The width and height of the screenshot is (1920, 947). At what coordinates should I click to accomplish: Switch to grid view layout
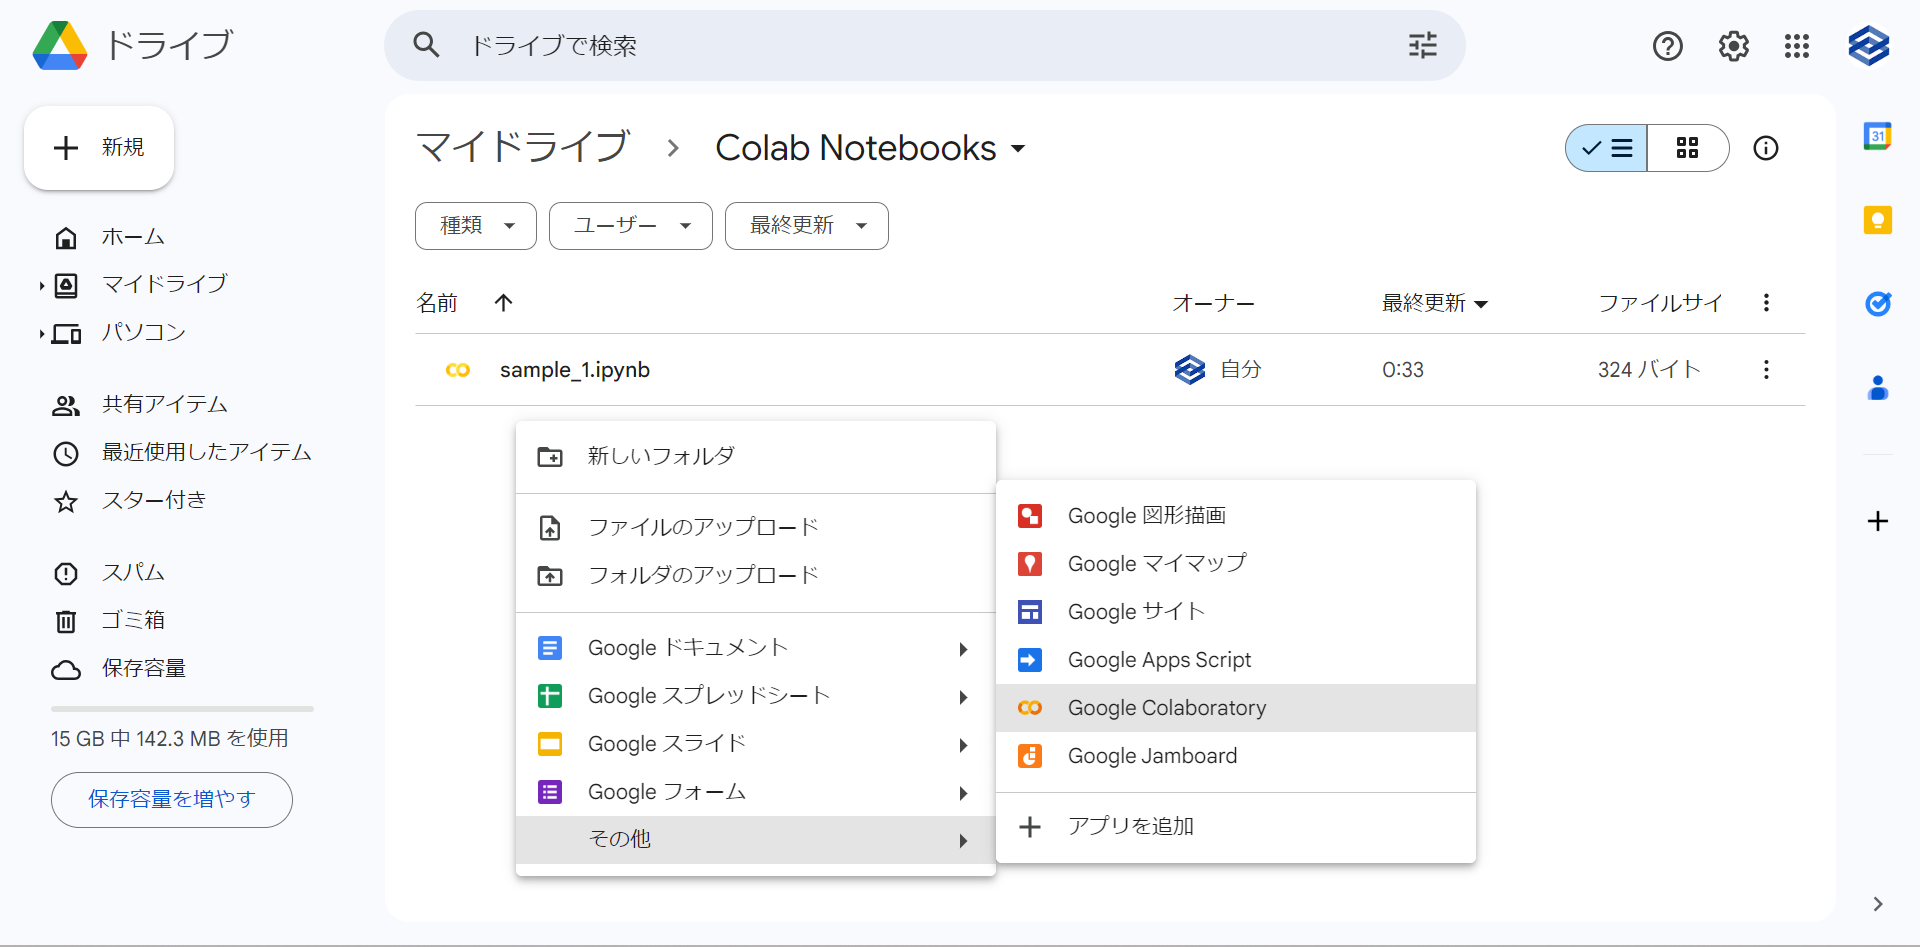coord(1688,148)
